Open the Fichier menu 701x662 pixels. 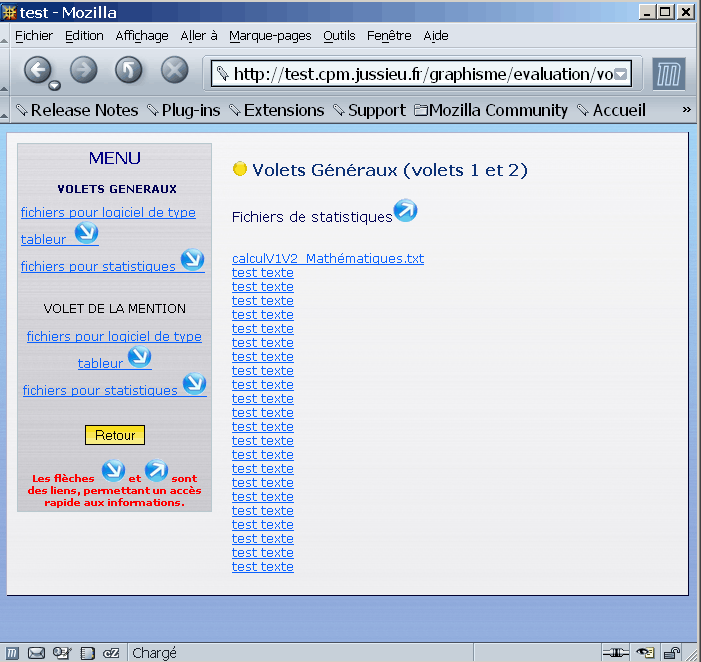34,36
